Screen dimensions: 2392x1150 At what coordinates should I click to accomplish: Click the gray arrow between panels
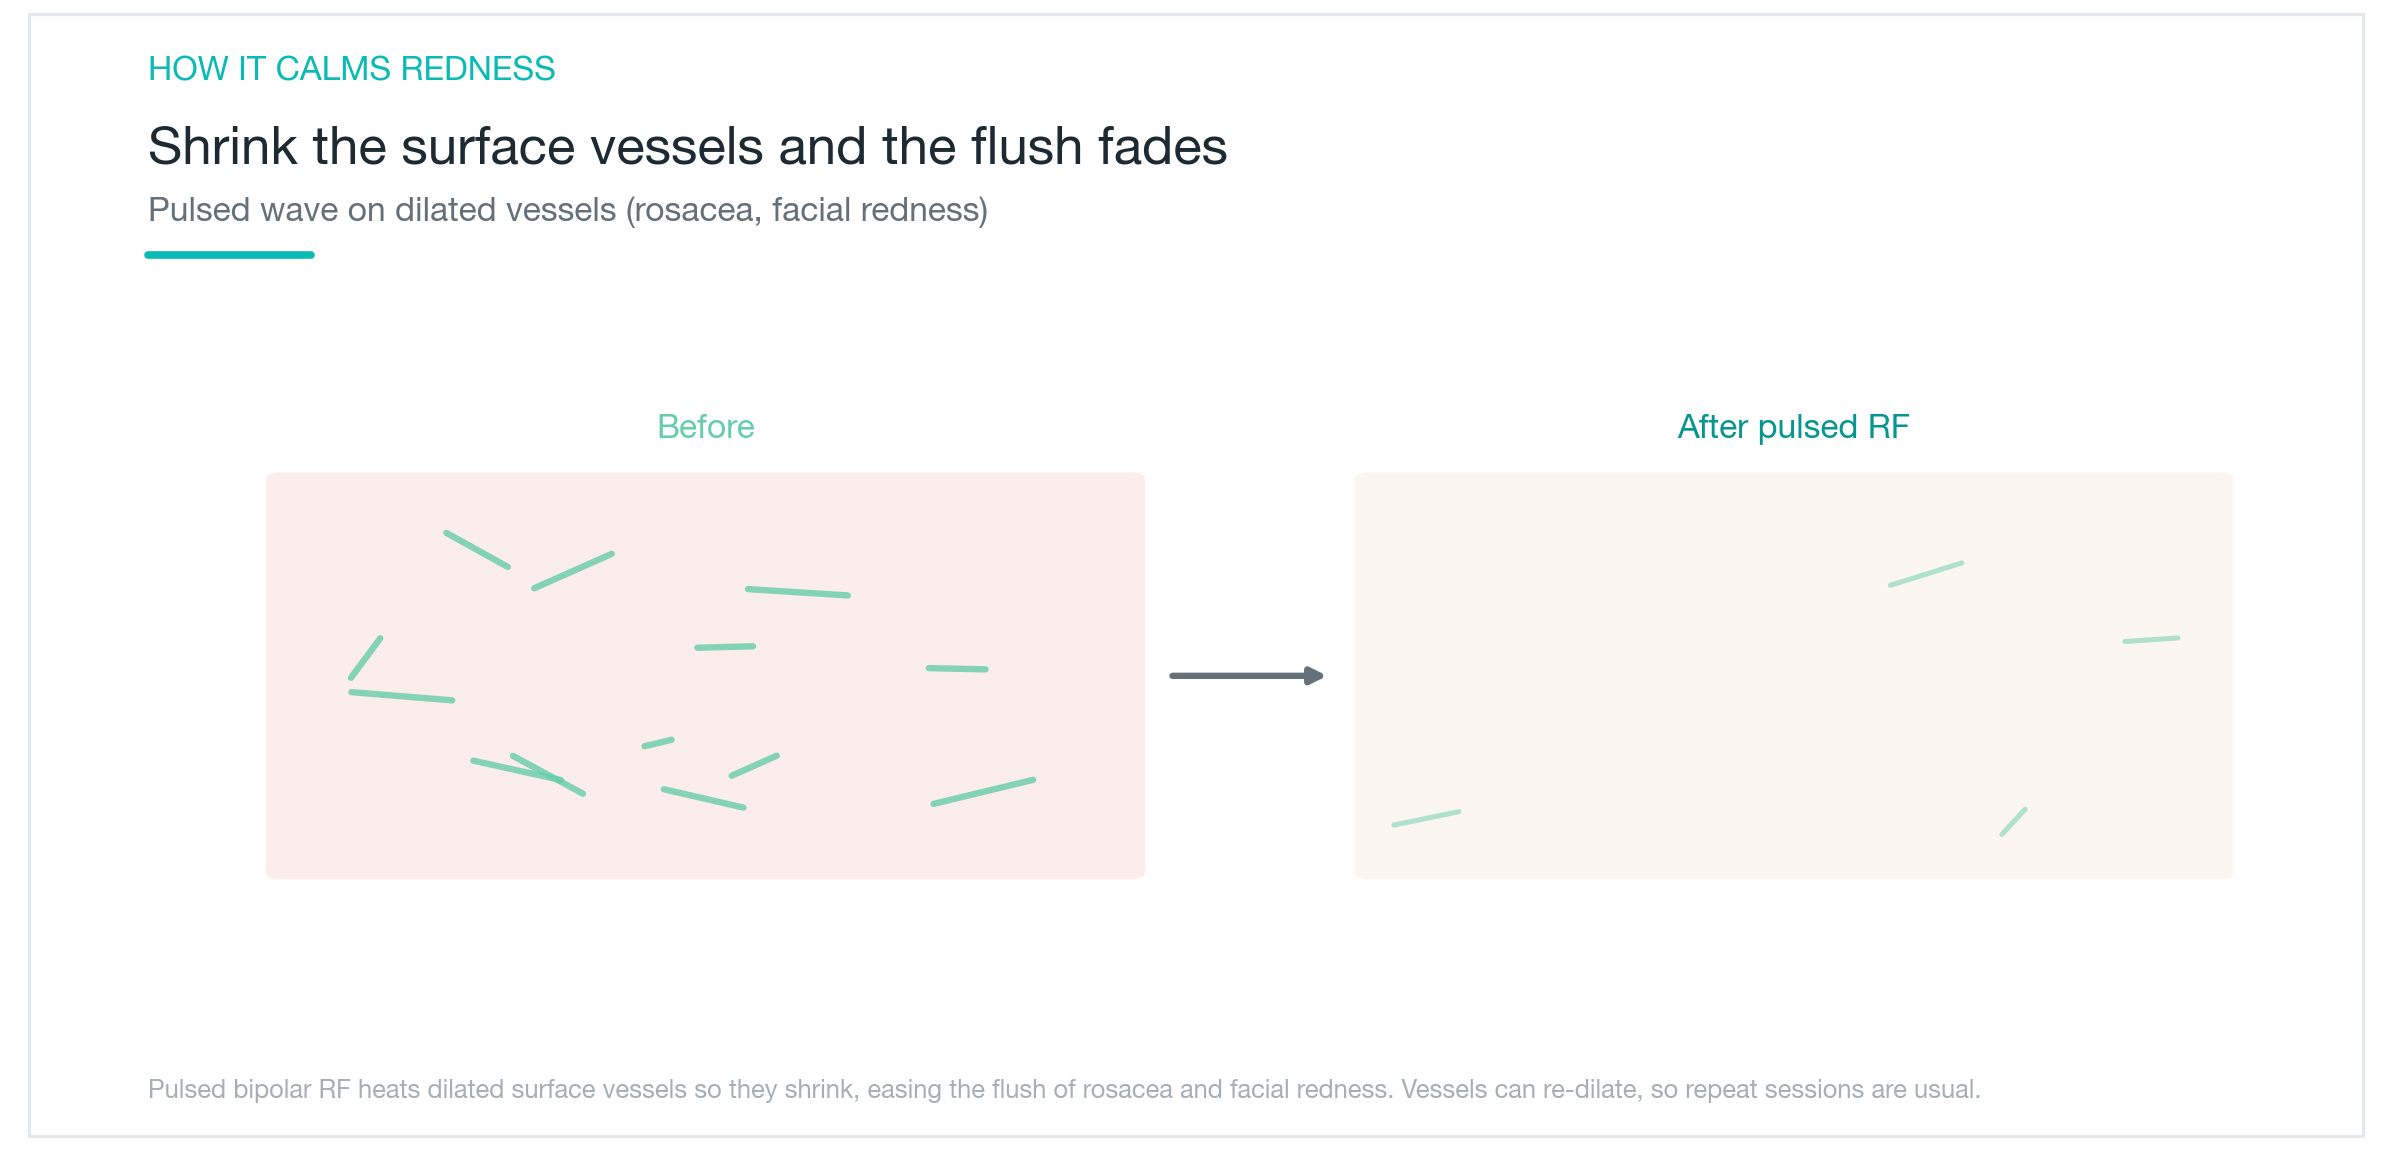(1246, 676)
